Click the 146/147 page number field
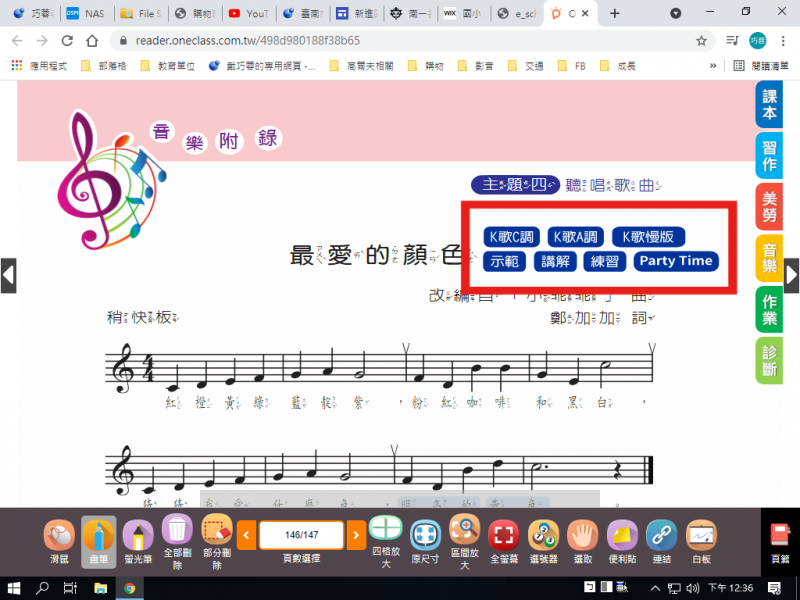The image size is (800, 600). click(301, 536)
